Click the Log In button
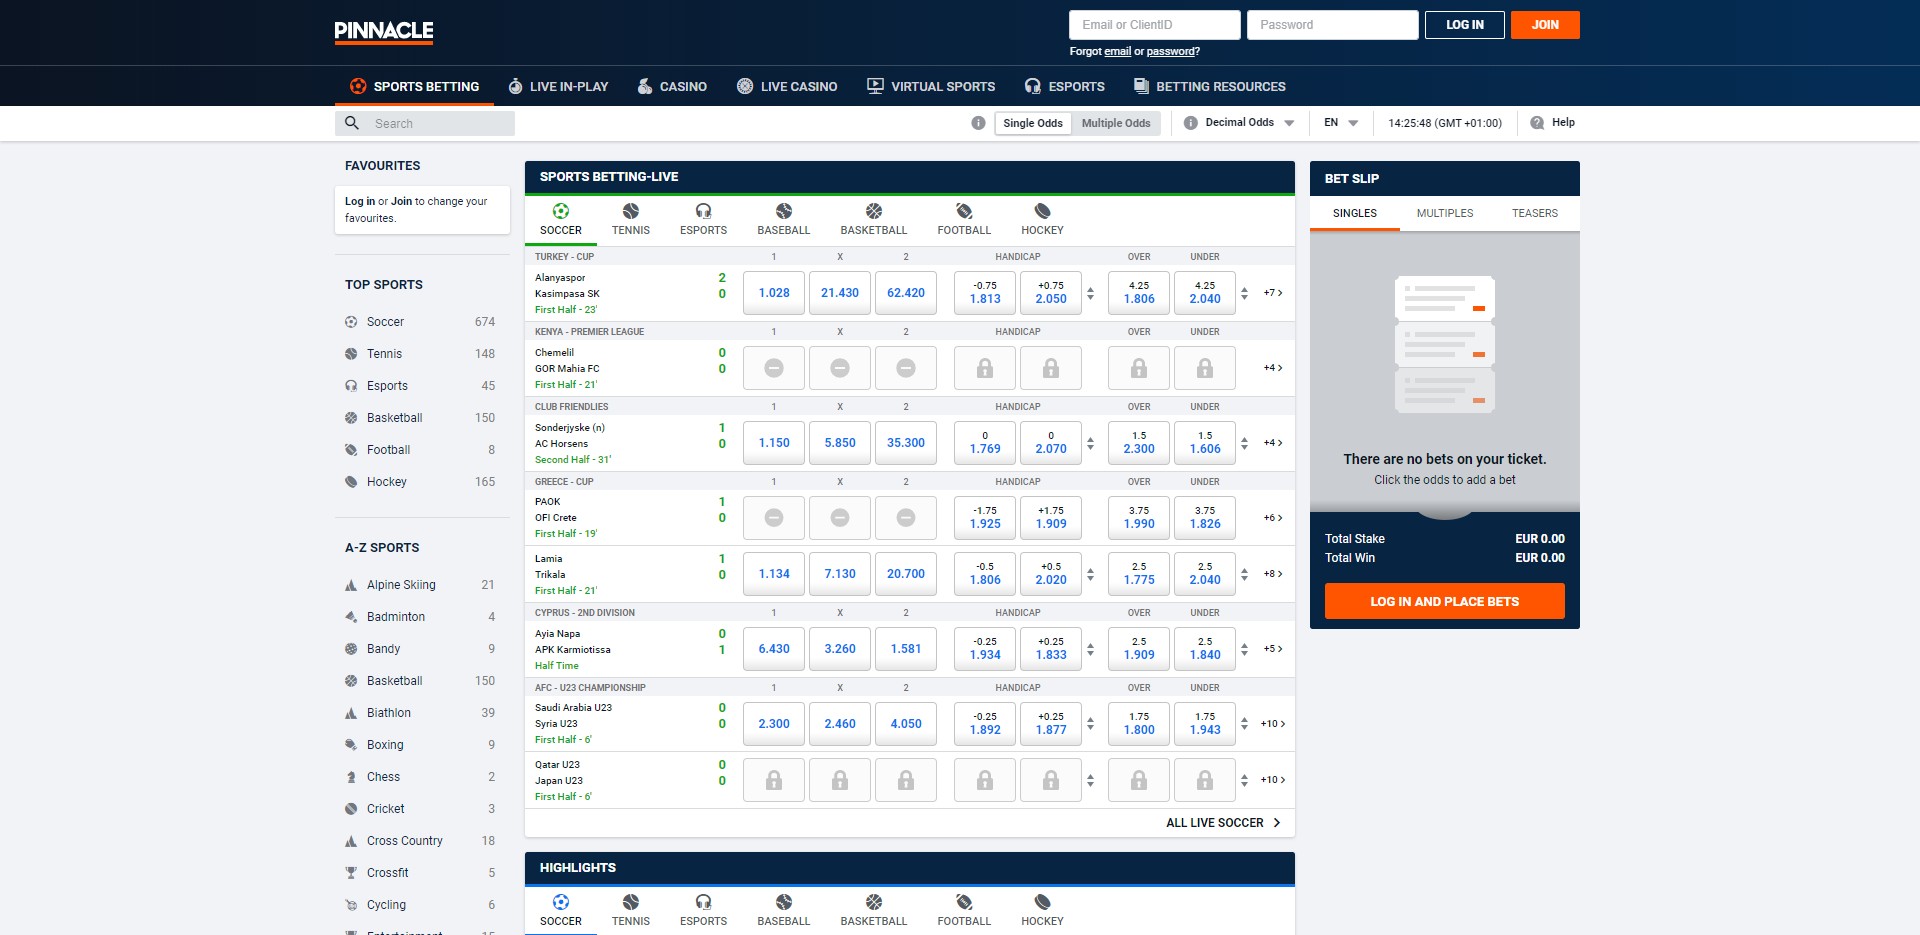The image size is (1920, 935). [x=1465, y=25]
